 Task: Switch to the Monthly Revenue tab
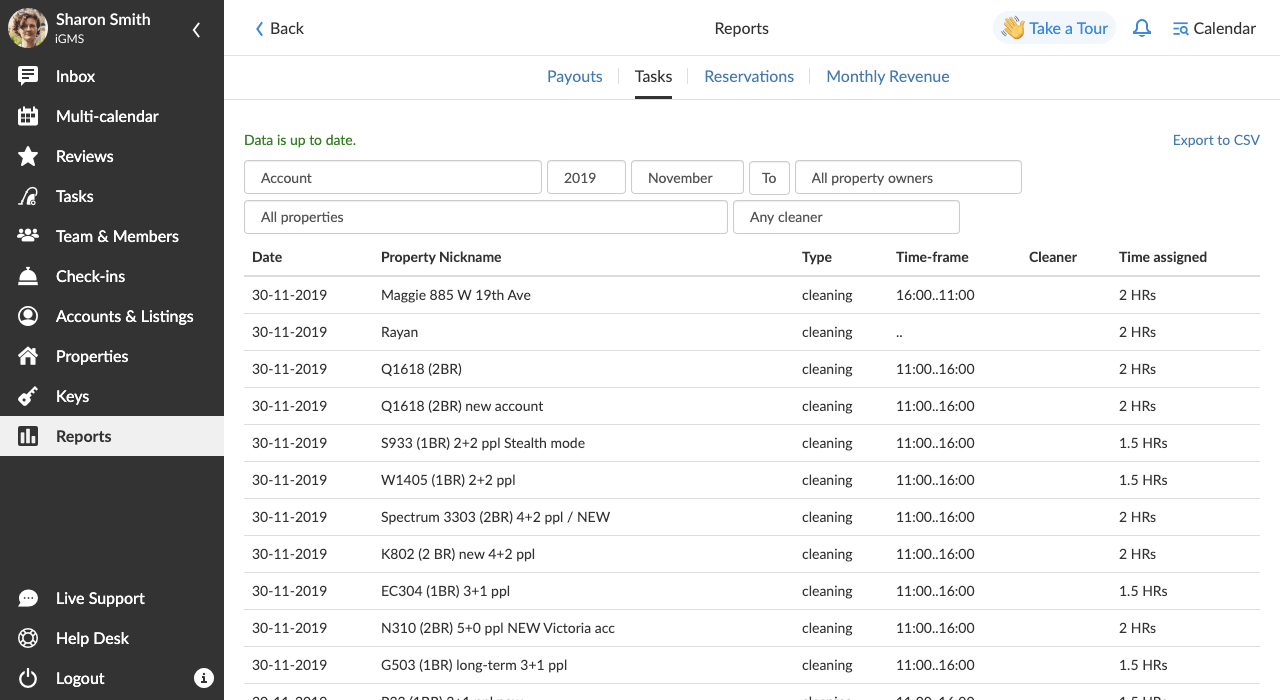coord(888,76)
